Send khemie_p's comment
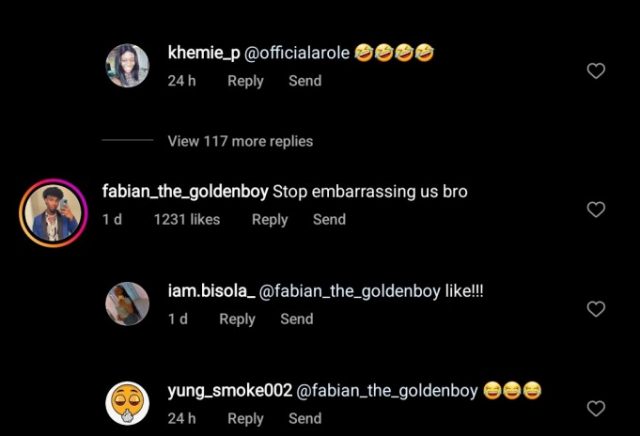 [x=305, y=81]
